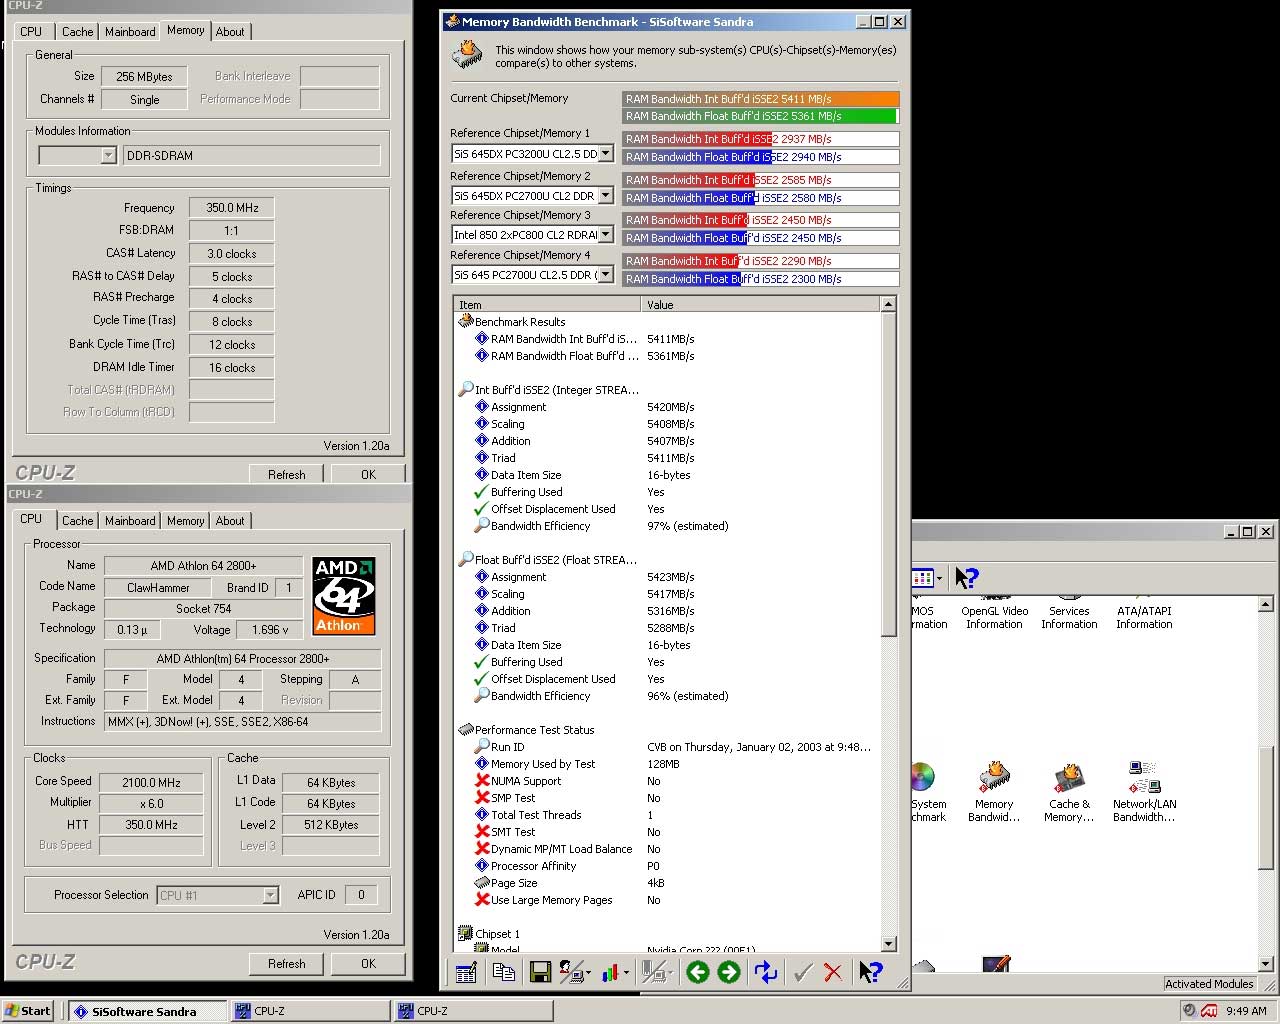Open the Cache & Memory module icon
Screen dimensions: 1280x1024
1069,778
